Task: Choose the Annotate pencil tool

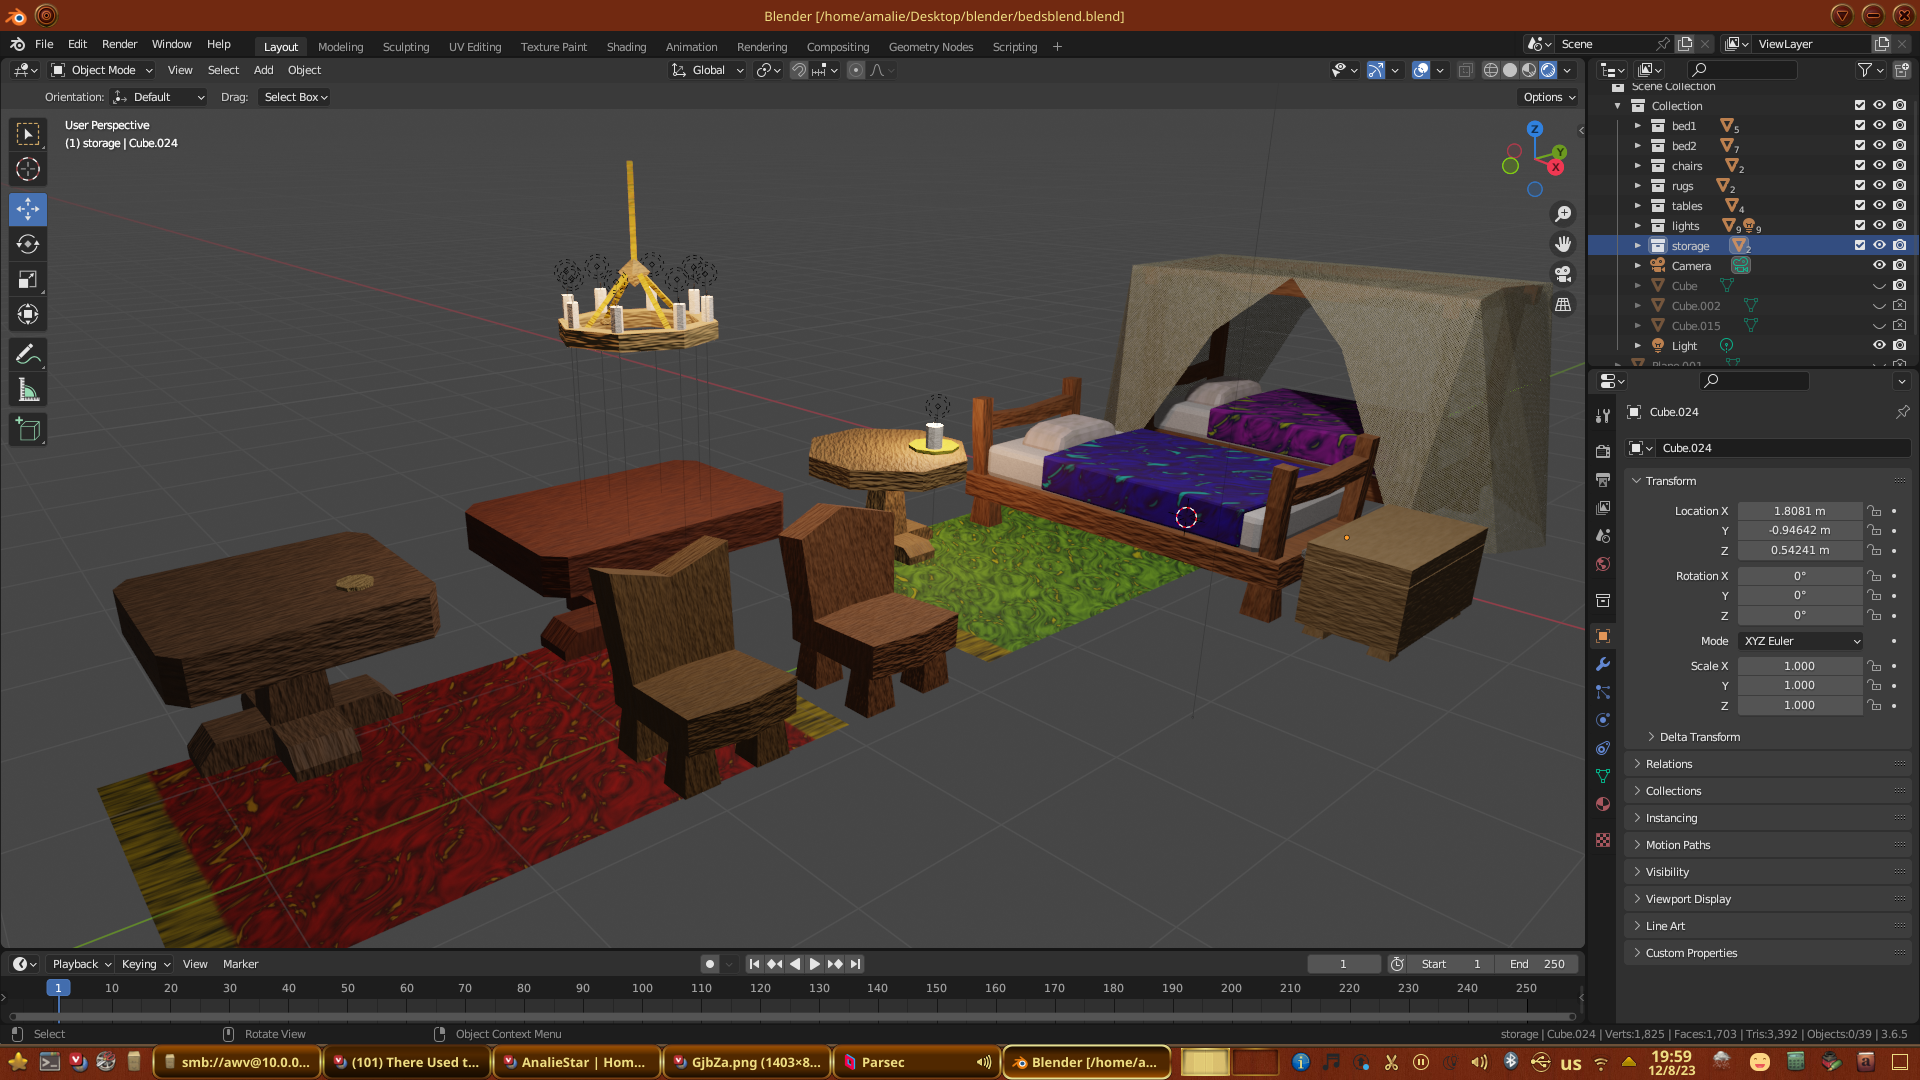Action: click(x=28, y=355)
